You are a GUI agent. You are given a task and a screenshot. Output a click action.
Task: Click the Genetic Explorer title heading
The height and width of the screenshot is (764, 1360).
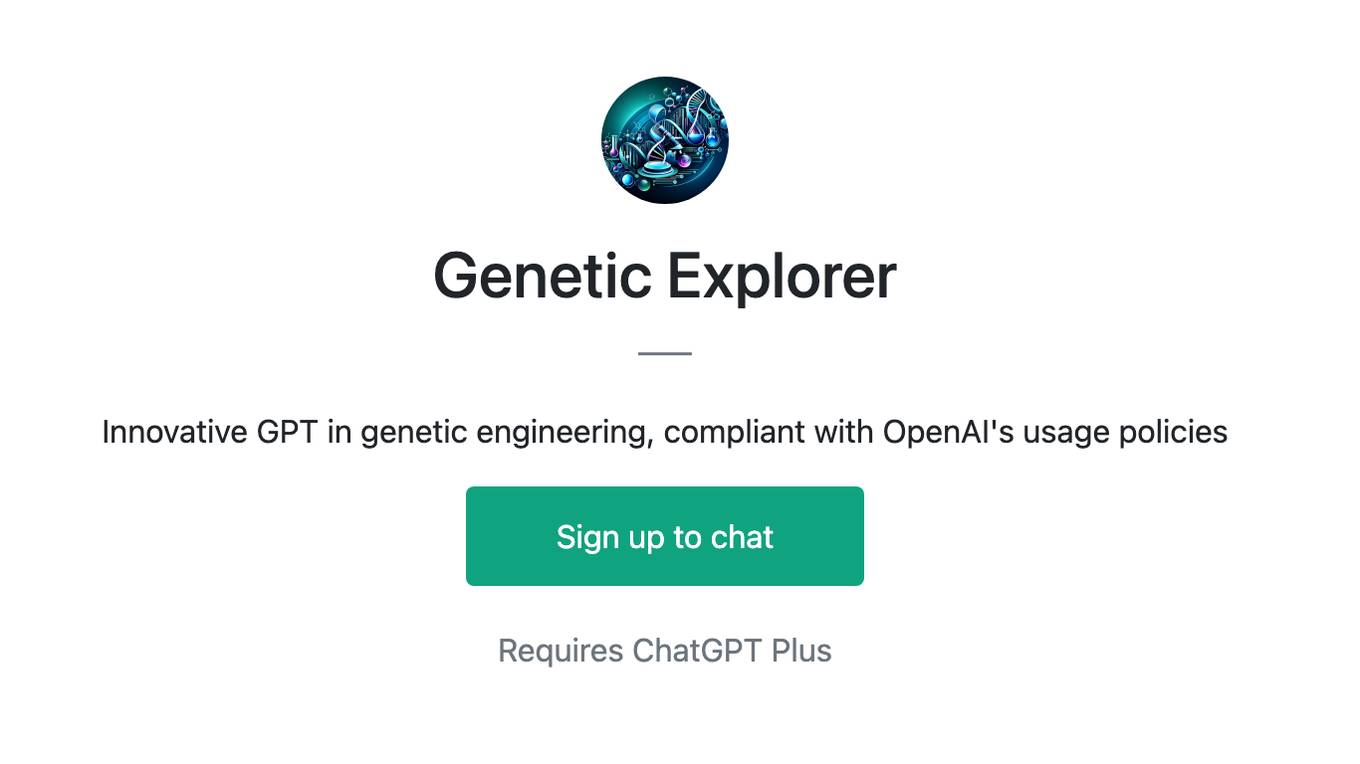point(665,276)
